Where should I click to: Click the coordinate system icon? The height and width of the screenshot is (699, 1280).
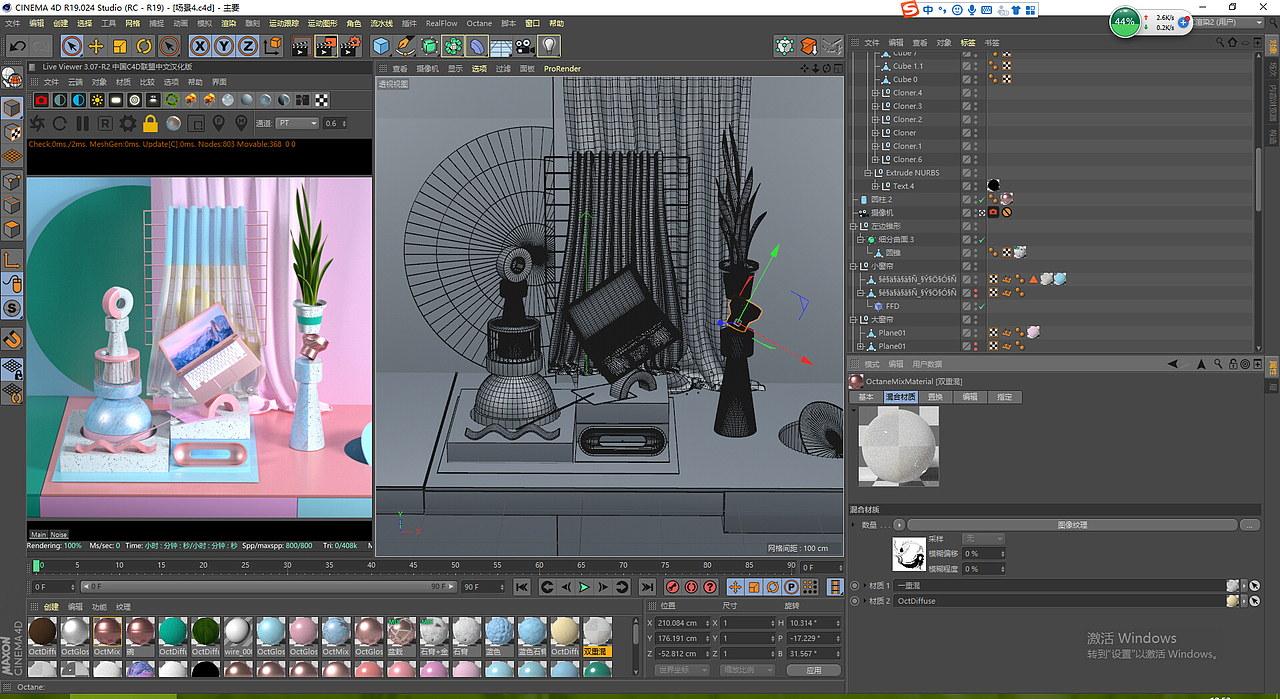click(x=273, y=46)
